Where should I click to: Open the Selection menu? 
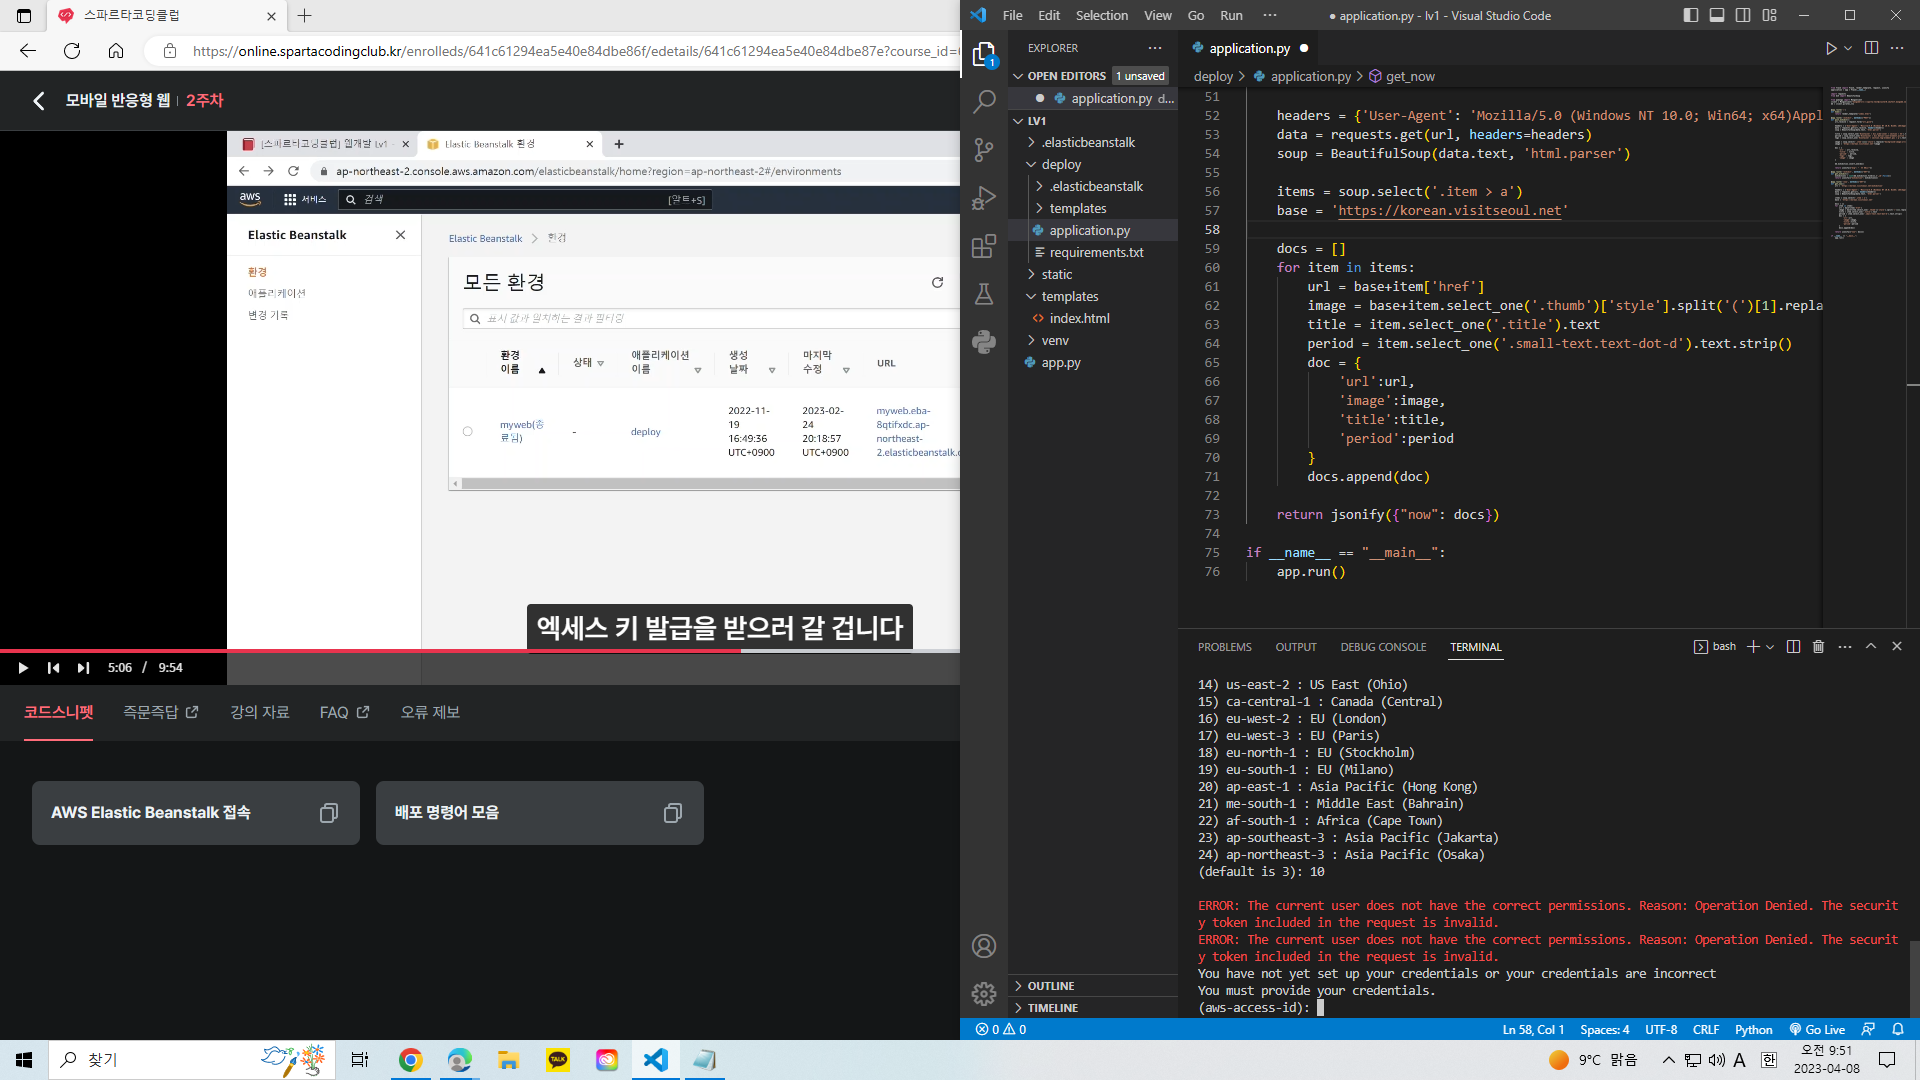pos(1101,15)
